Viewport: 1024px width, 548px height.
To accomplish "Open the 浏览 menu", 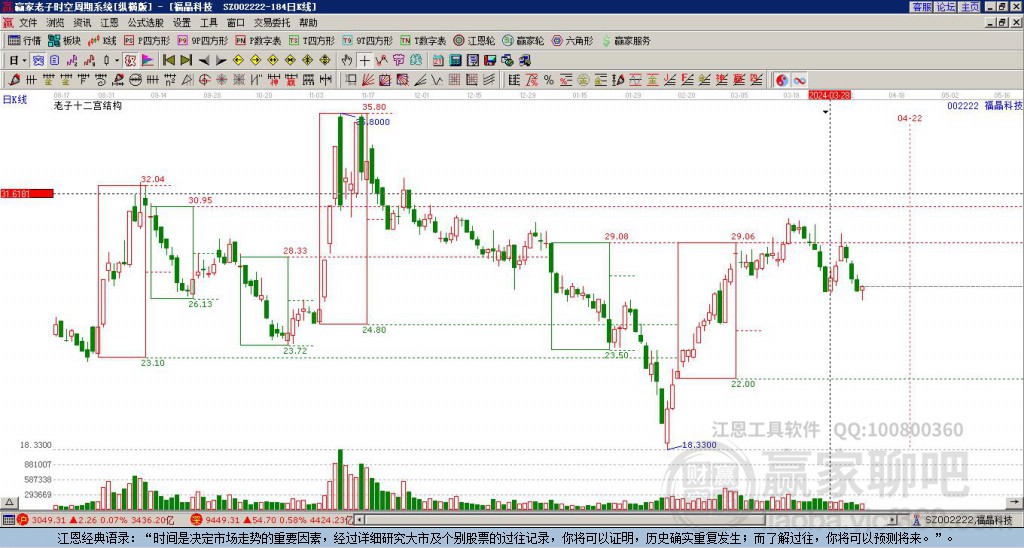I will [56, 23].
